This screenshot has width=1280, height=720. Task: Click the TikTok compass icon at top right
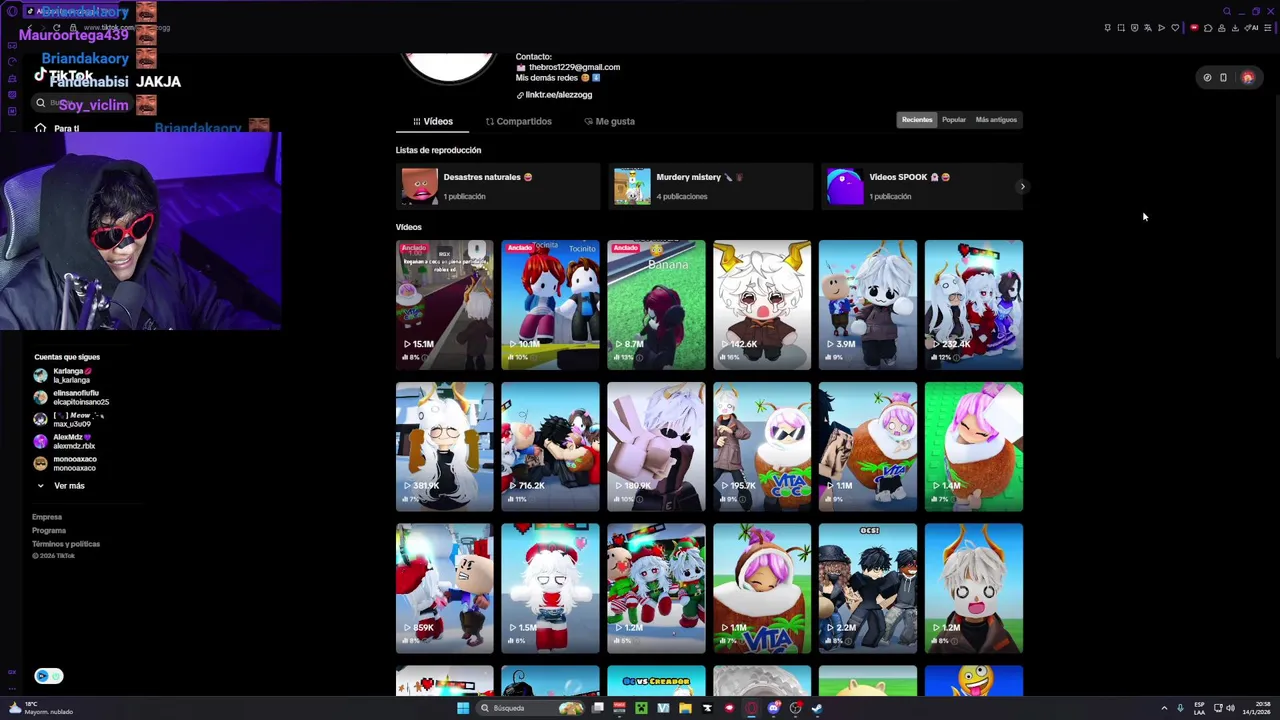1207,77
